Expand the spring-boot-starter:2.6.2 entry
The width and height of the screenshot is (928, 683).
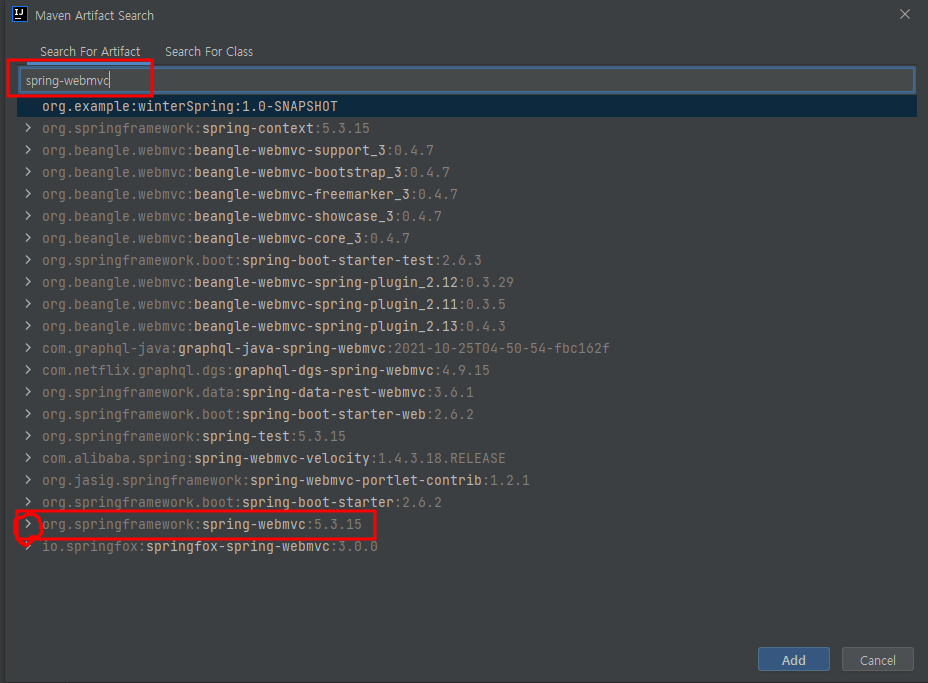(x=28, y=501)
